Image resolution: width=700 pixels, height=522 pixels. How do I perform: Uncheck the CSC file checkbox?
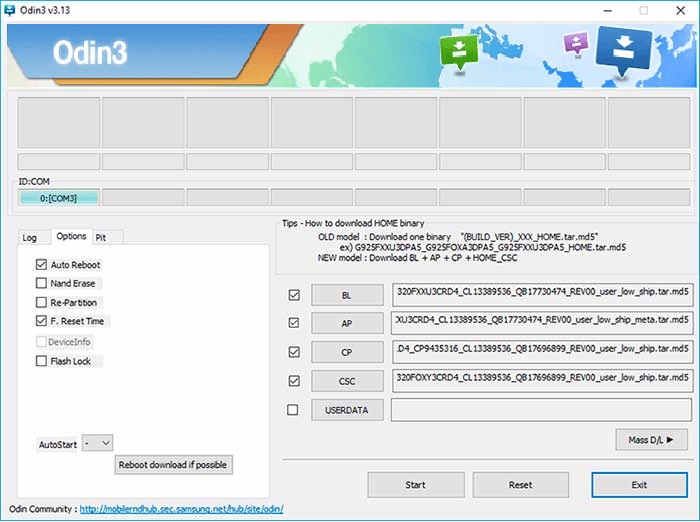(x=294, y=381)
